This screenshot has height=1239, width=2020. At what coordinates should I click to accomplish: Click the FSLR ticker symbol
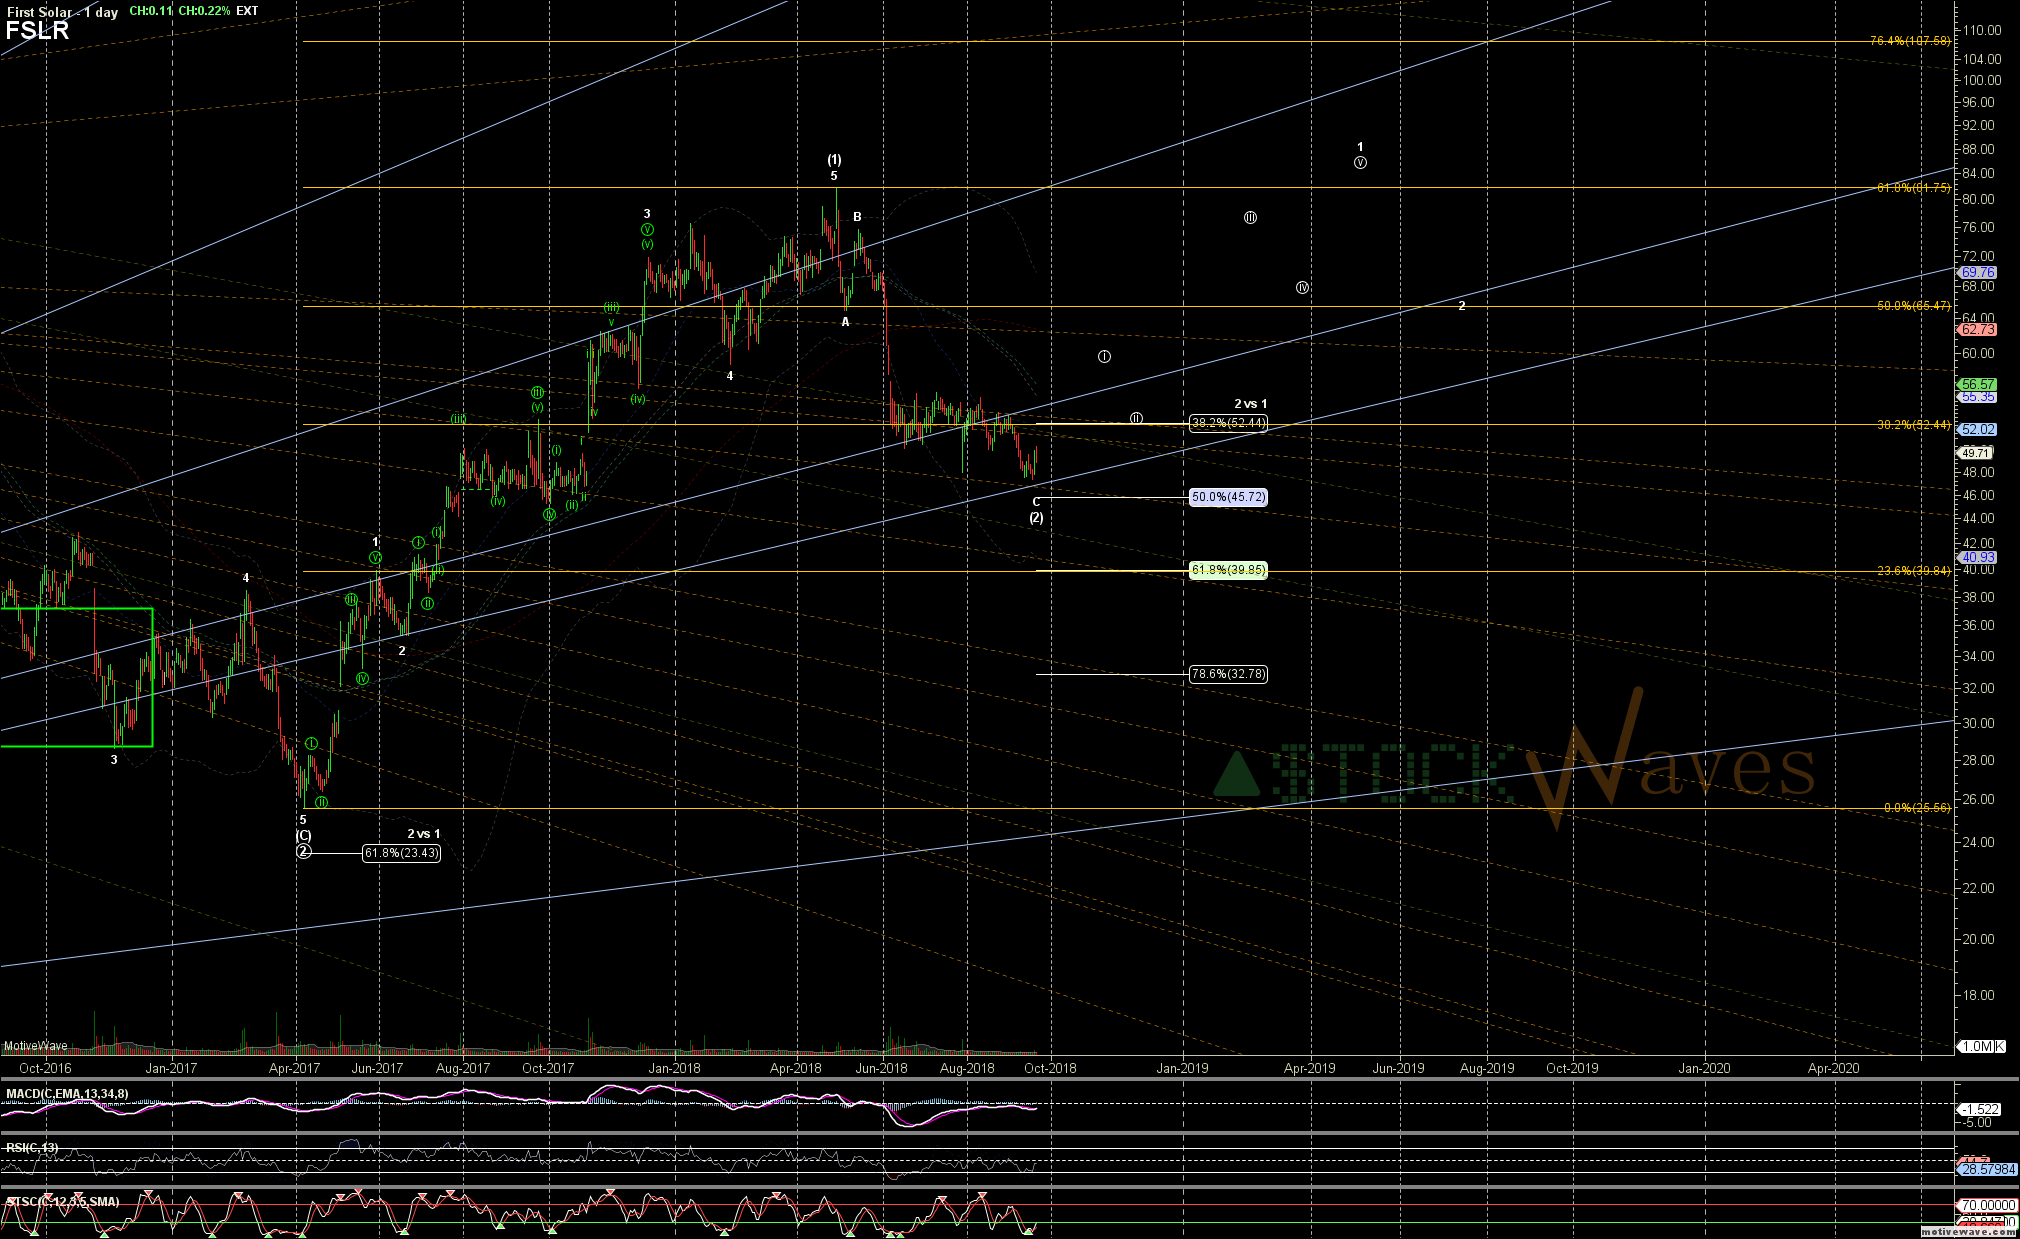37,31
